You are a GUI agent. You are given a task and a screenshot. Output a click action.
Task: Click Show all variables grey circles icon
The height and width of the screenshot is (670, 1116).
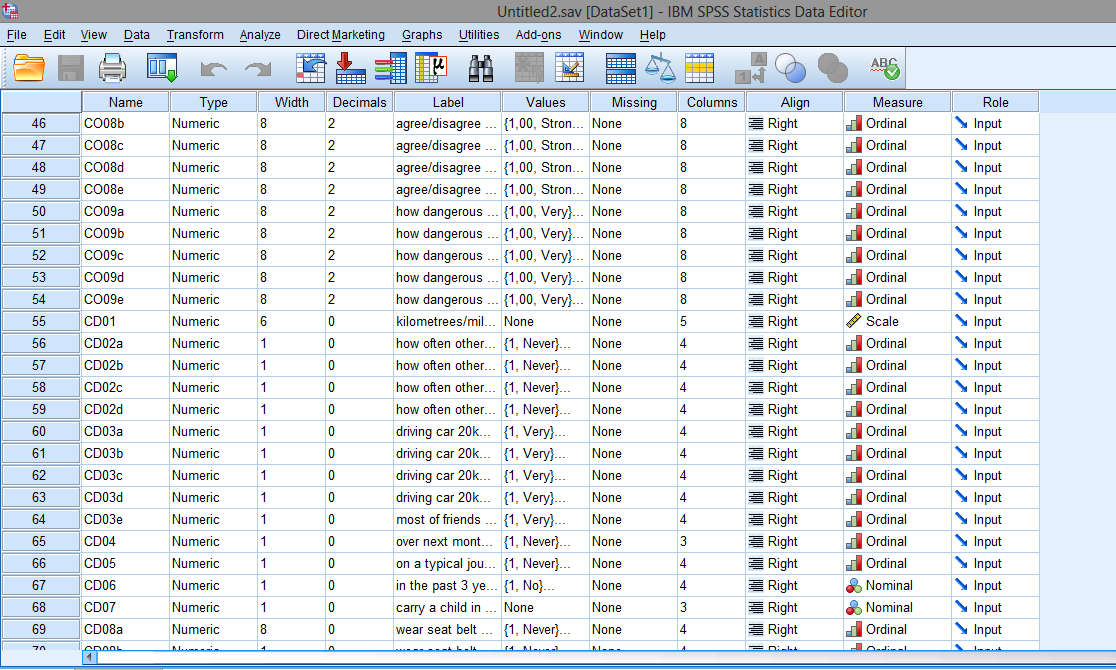[x=833, y=69]
